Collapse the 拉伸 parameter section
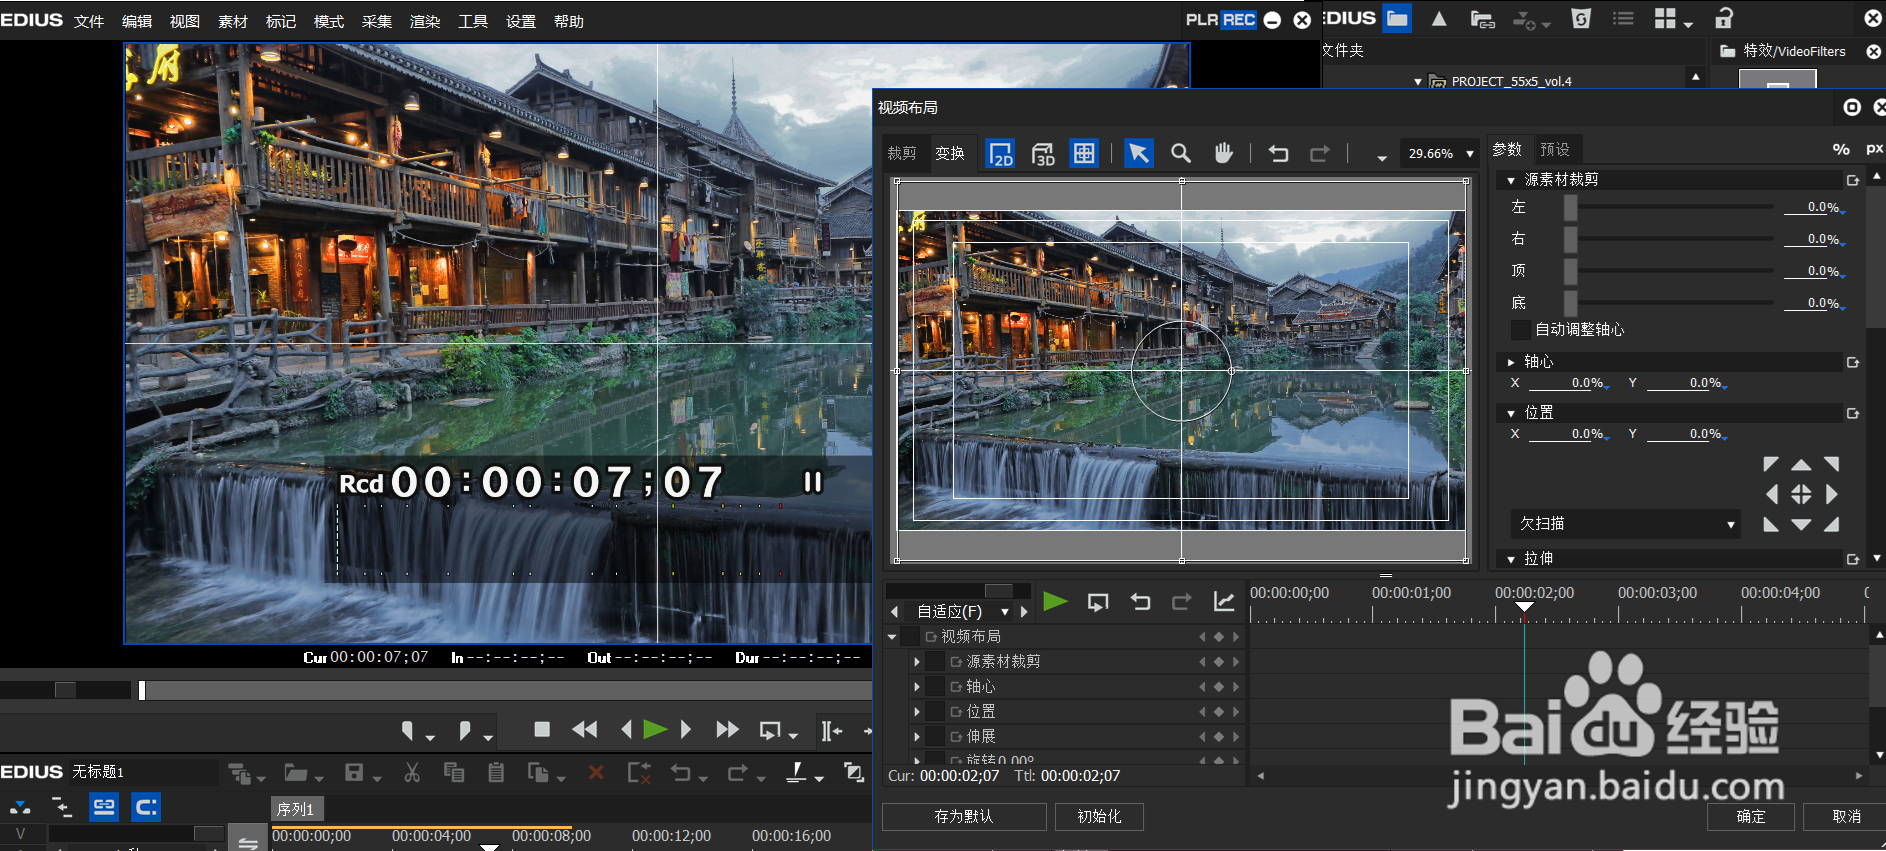The height and width of the screenshot is (851, 1886). (1511, 559)
